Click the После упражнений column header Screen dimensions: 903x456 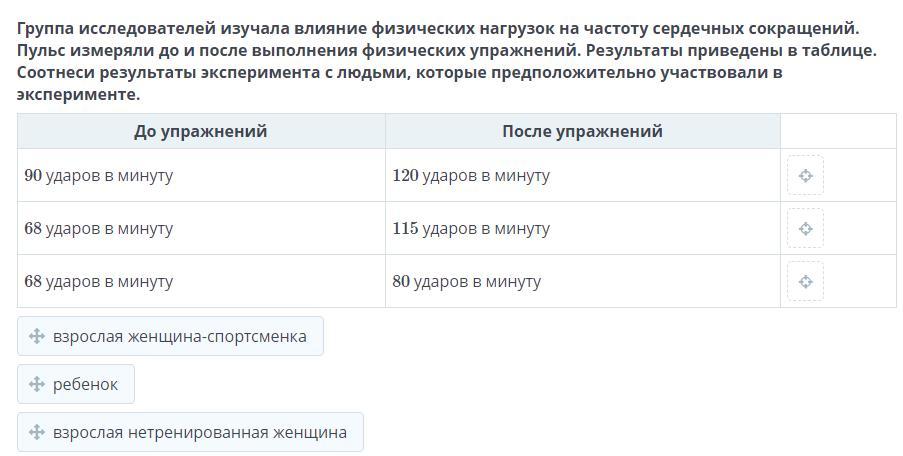tap(582, 131)
